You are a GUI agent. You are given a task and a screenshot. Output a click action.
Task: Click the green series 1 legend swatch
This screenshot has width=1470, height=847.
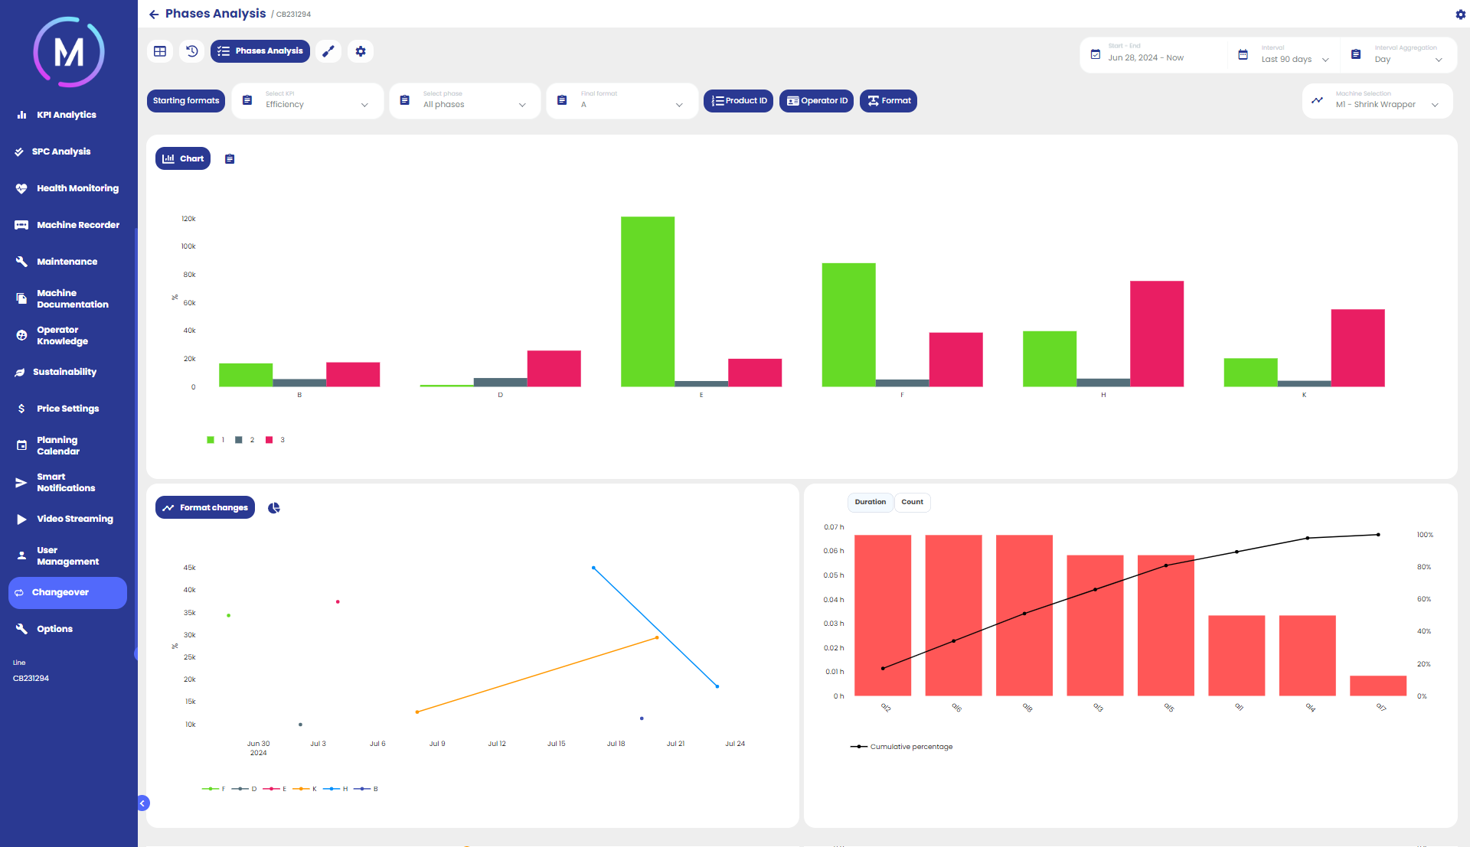[x=211, y=440]
